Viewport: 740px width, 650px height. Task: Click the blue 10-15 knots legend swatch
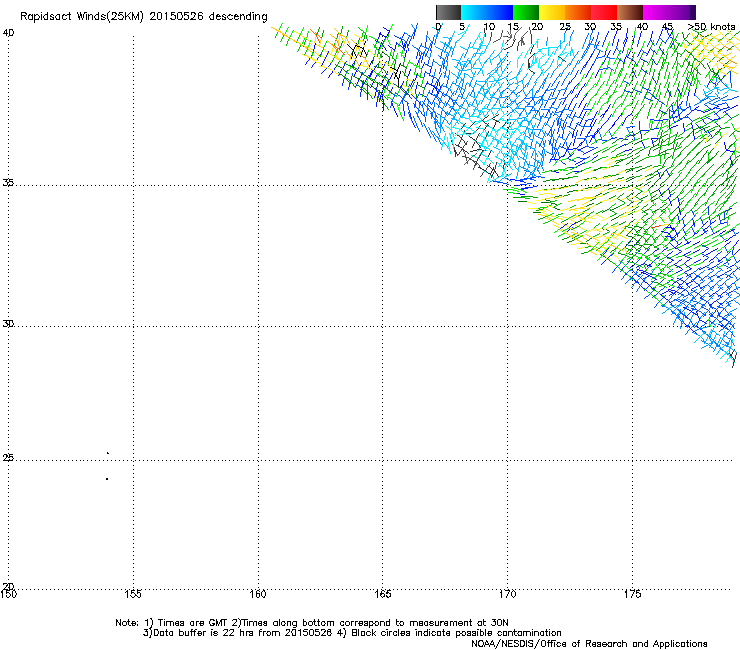[x=500, y=12]
